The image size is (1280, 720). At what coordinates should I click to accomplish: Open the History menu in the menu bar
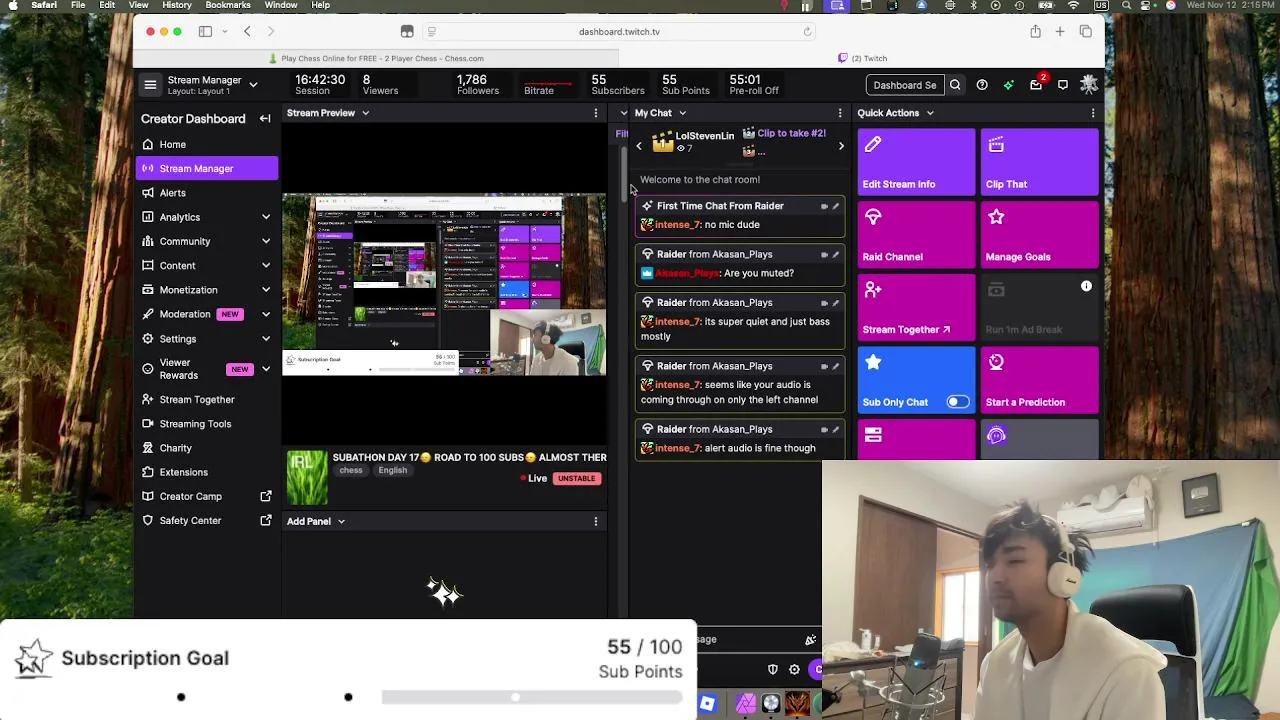coord(177,6)
